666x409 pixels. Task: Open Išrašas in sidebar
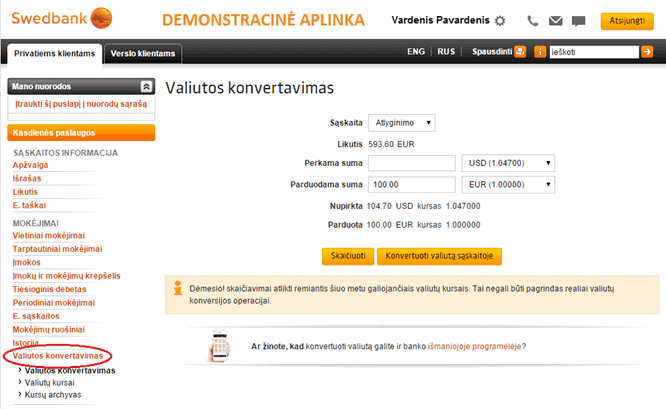click(27, 178)
